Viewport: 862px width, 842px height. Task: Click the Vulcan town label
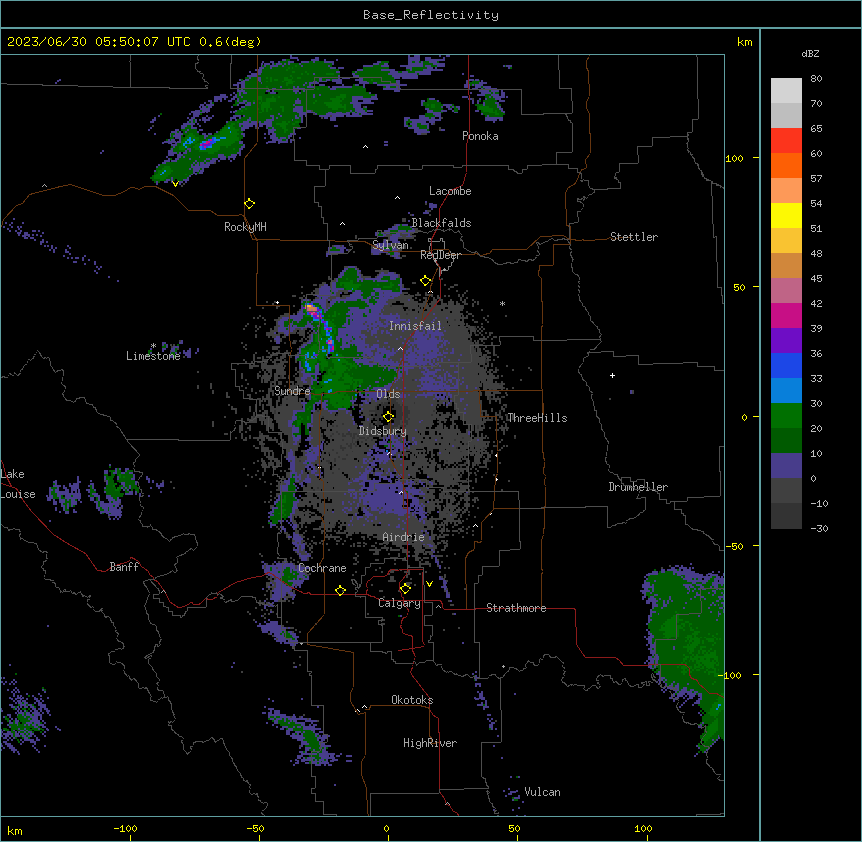pyautogui.click(x=543, y=792)
